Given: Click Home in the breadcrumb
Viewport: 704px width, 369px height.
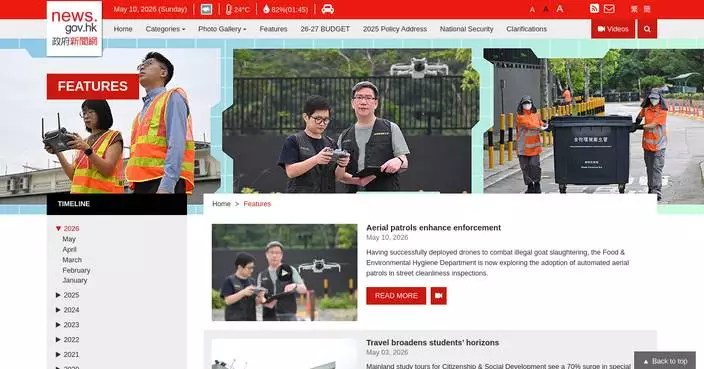Looking at the screenshot, I should pos(221,204).
